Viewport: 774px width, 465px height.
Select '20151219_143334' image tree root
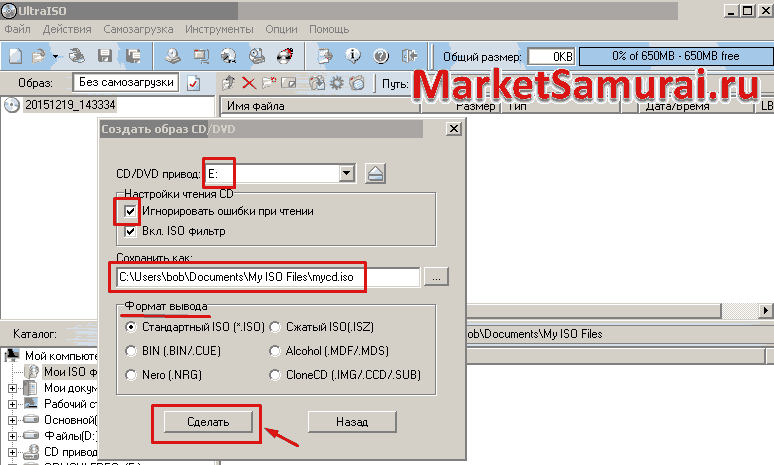coord(70,105)
